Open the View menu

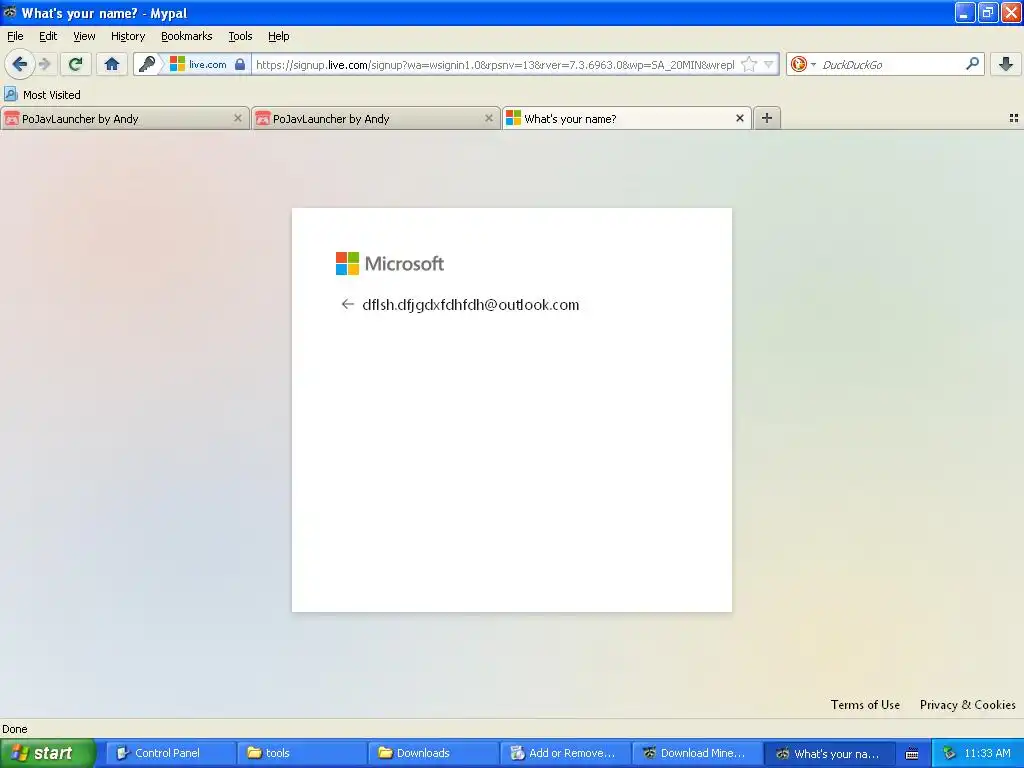click(x=84, y=36)
